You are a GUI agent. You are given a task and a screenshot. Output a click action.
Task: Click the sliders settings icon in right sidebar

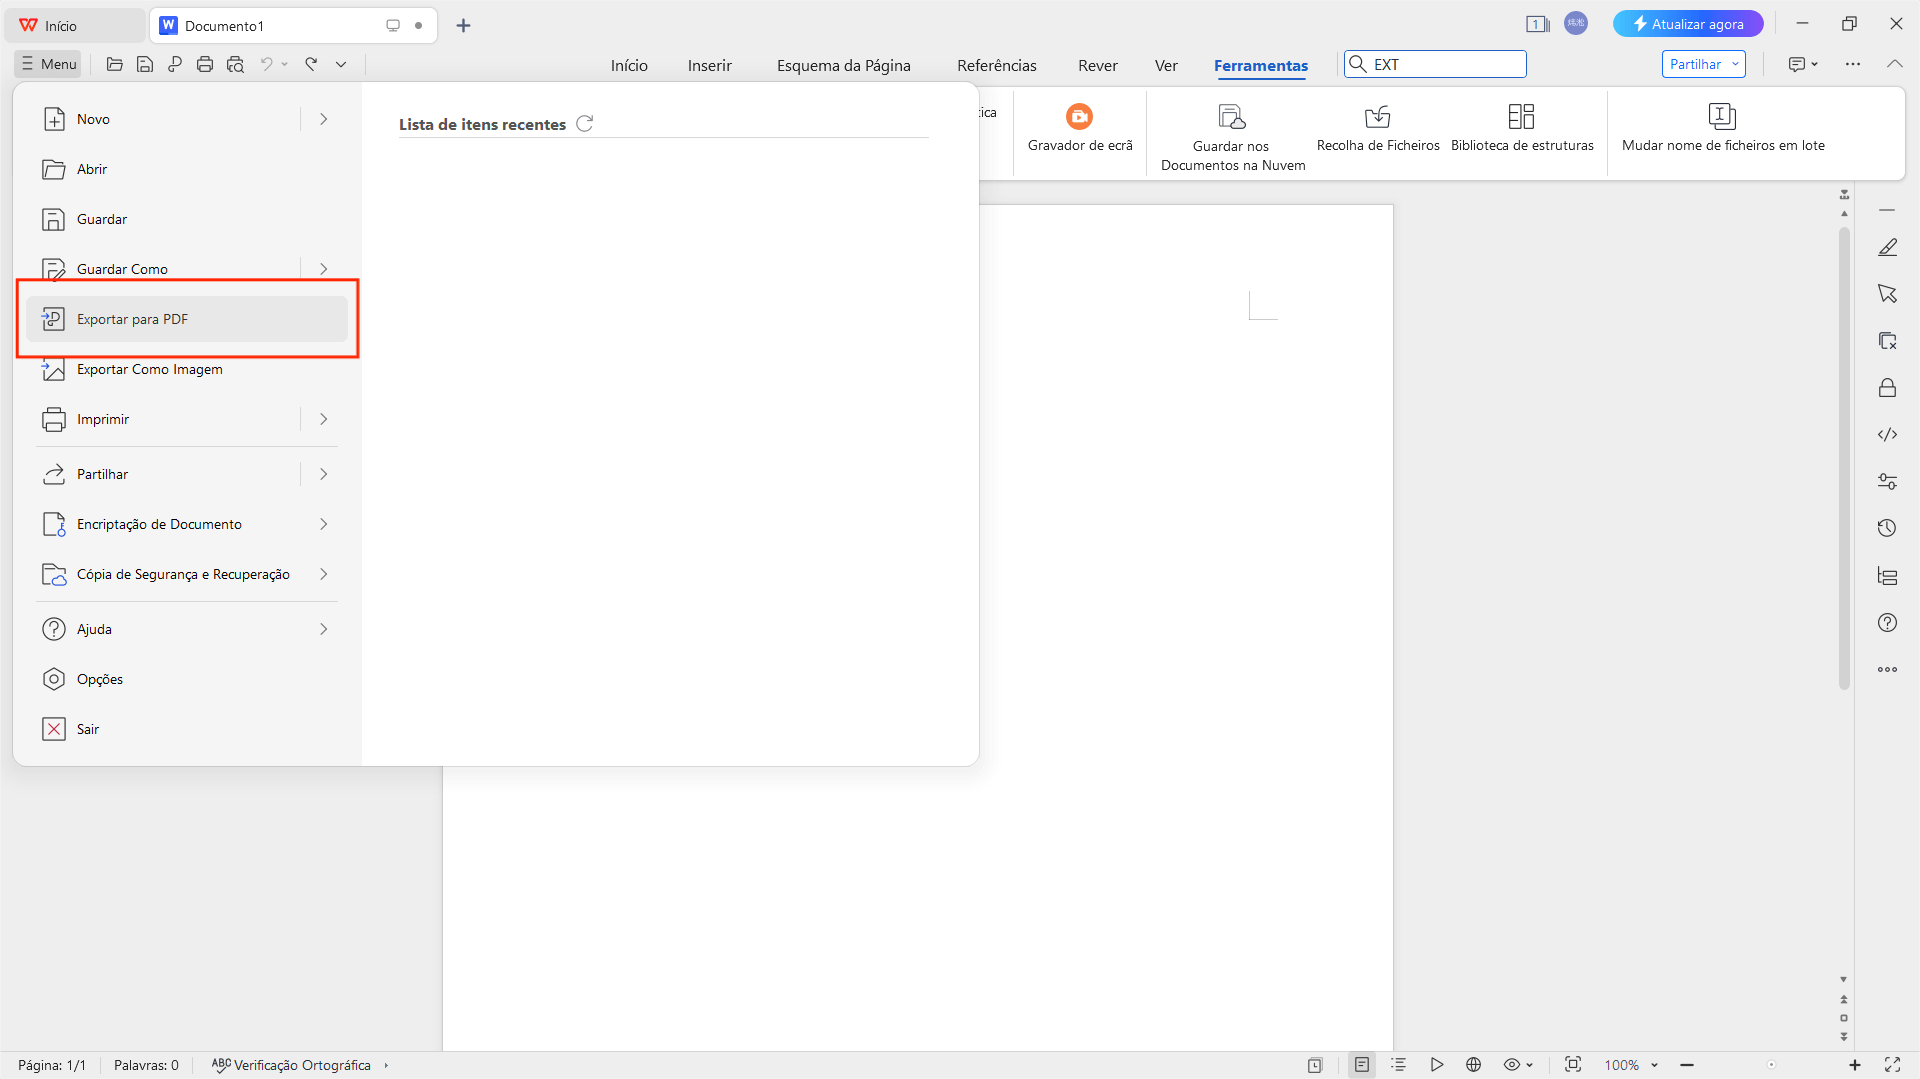coord(1887,481)
